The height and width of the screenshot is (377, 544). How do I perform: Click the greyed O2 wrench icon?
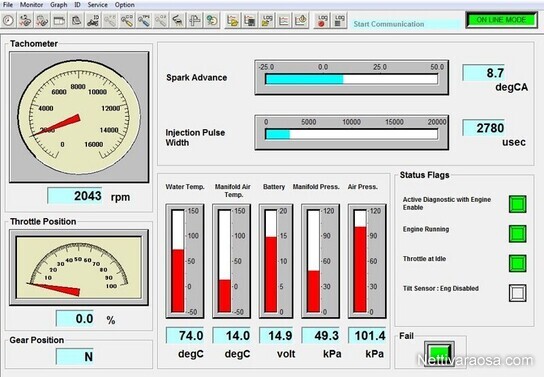coord(161,20)
